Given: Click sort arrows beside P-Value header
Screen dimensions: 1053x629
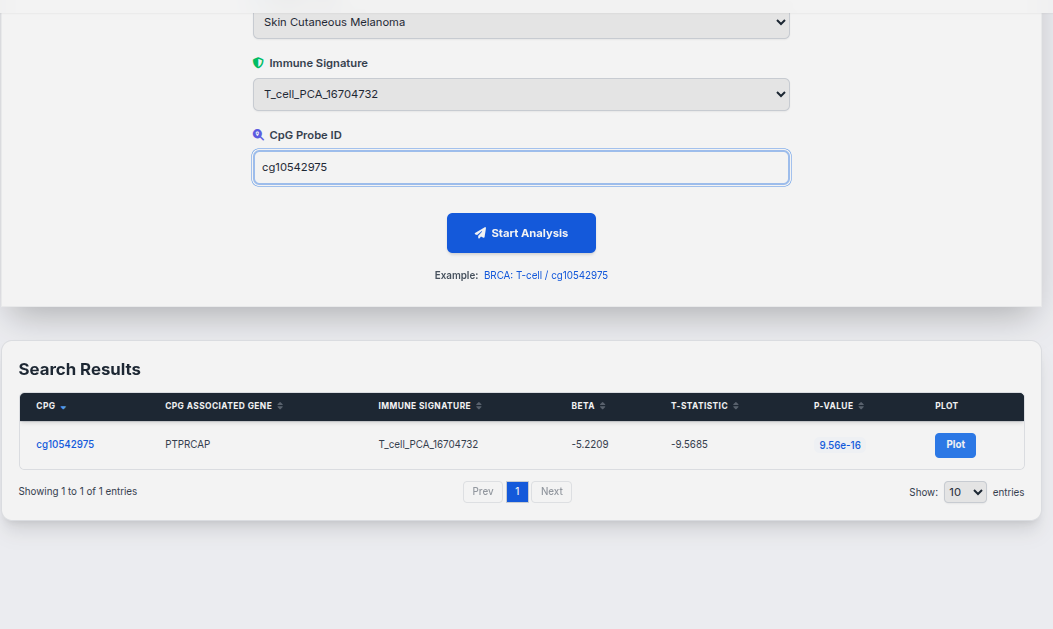Looking at the screenshot, I should pos(861,406).
